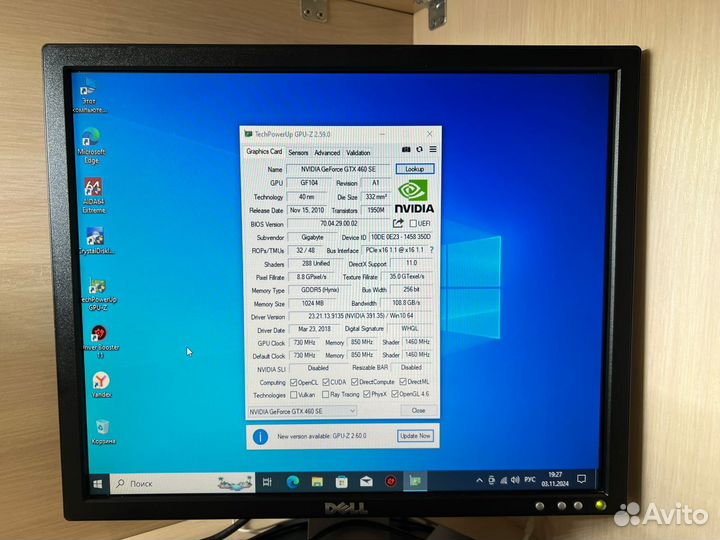
Task: Open TechPowerUp GPU-Z desktop shortcut
Action: pos(98,294)
